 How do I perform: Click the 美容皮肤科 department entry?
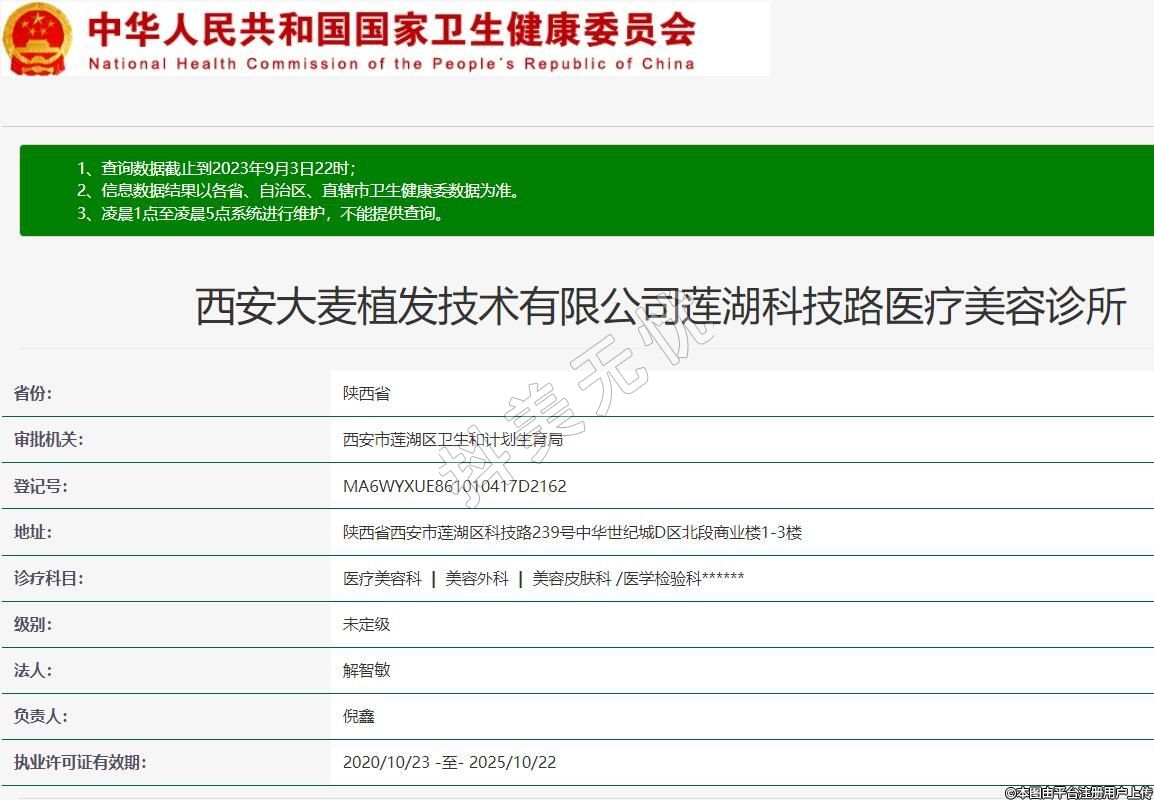(571, 579)
